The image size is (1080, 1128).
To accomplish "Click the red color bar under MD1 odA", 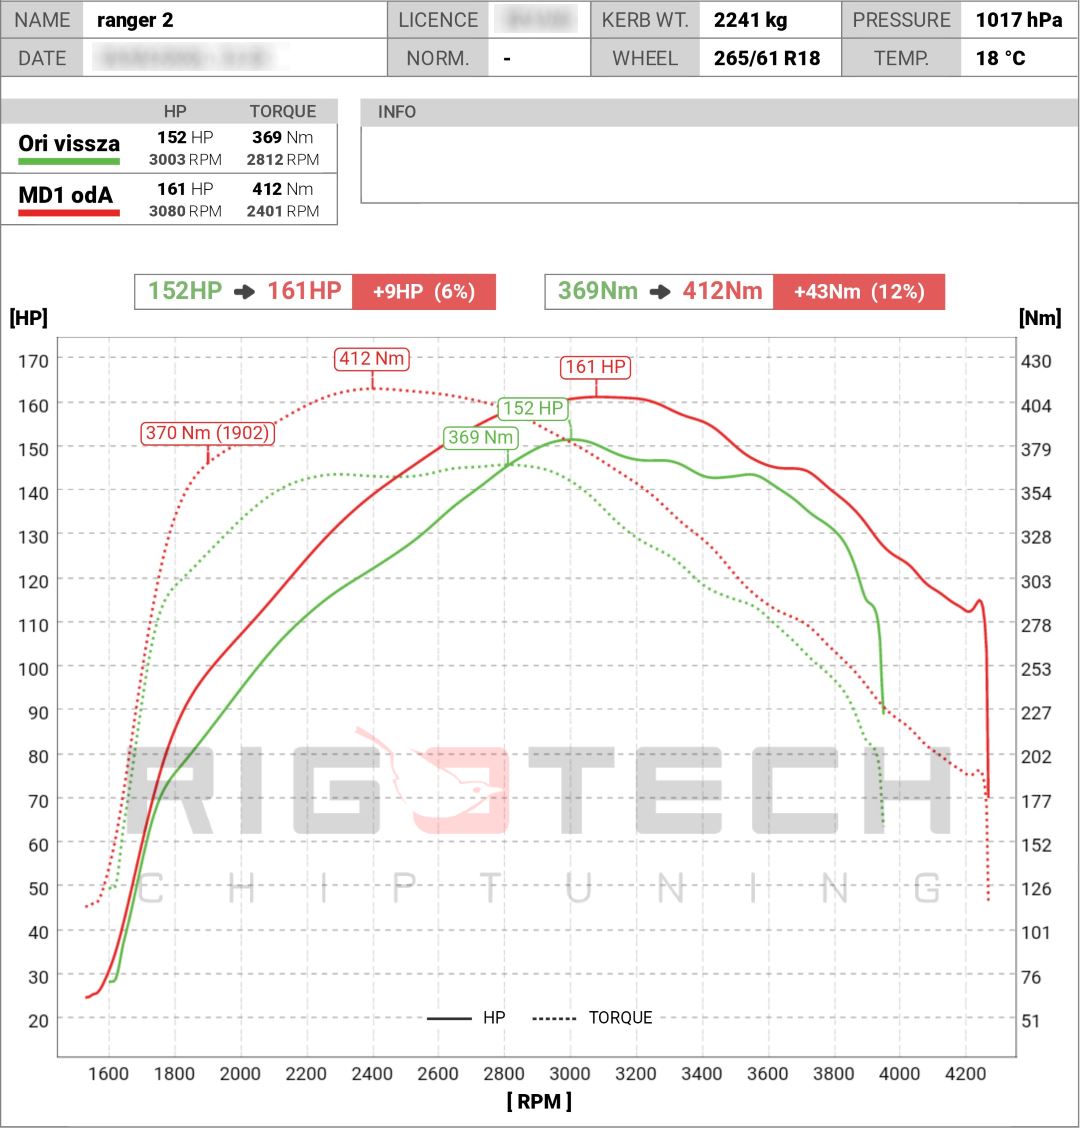I will 69,213.
